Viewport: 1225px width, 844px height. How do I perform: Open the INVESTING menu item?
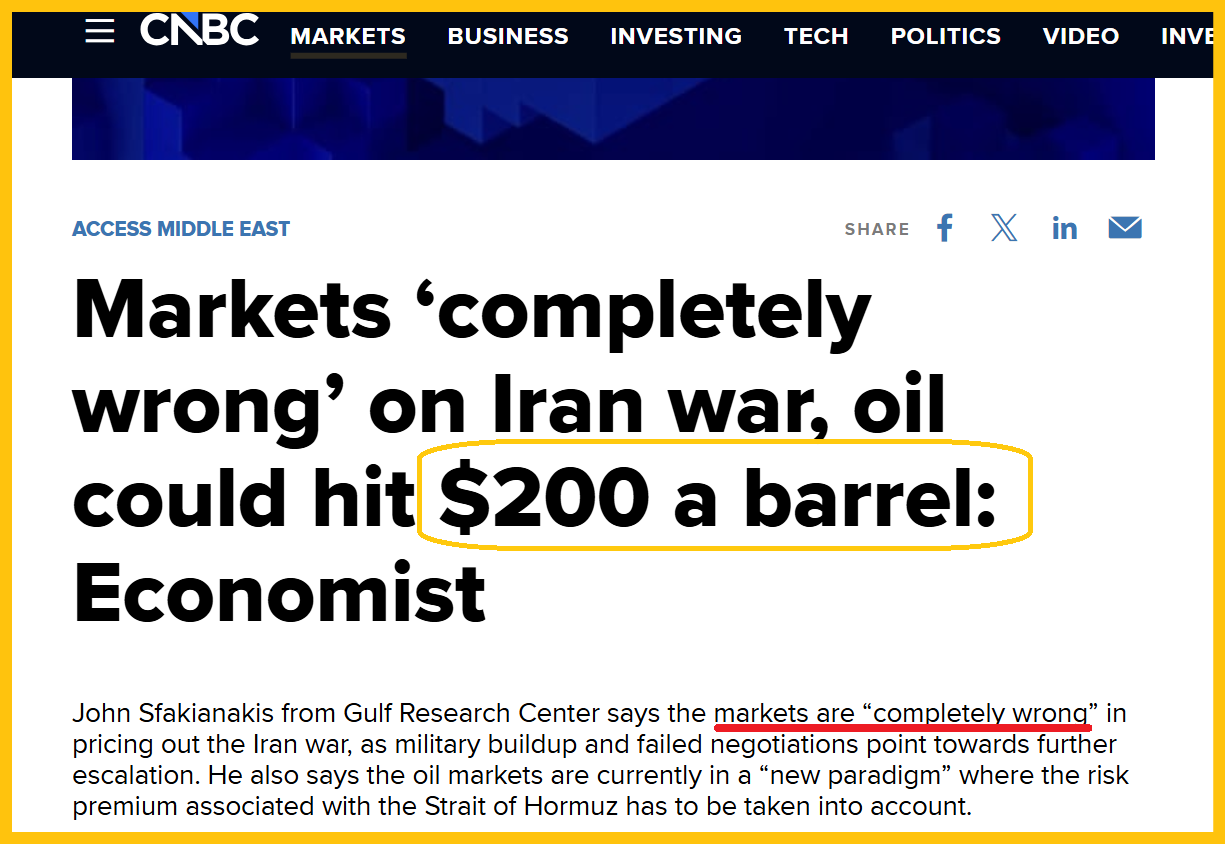(x=676, y=36)
